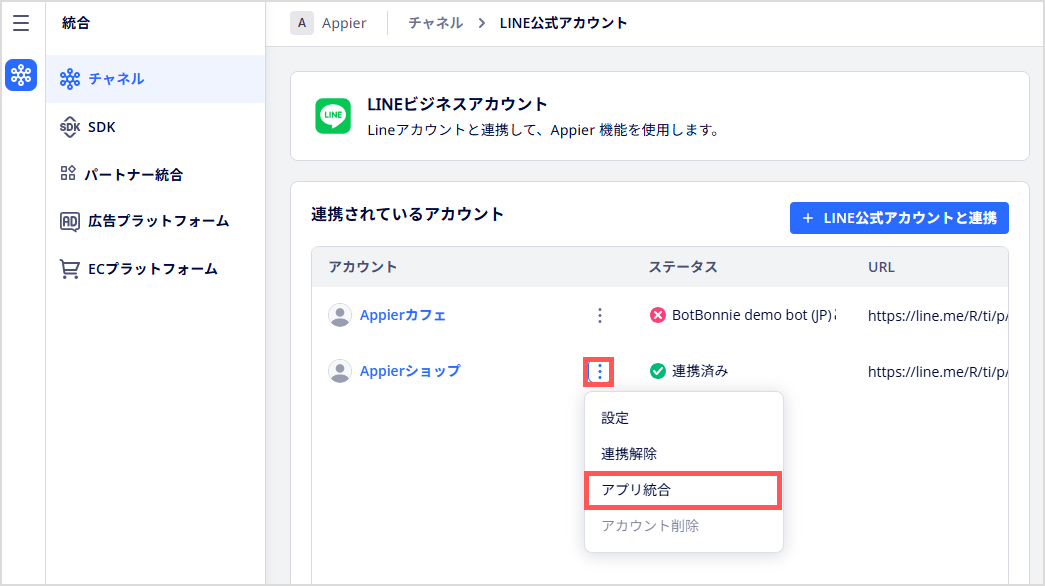Click the Appier workspace name
Image resolution: width=1045 pixels, height=586 pixels.
(344, 23)
